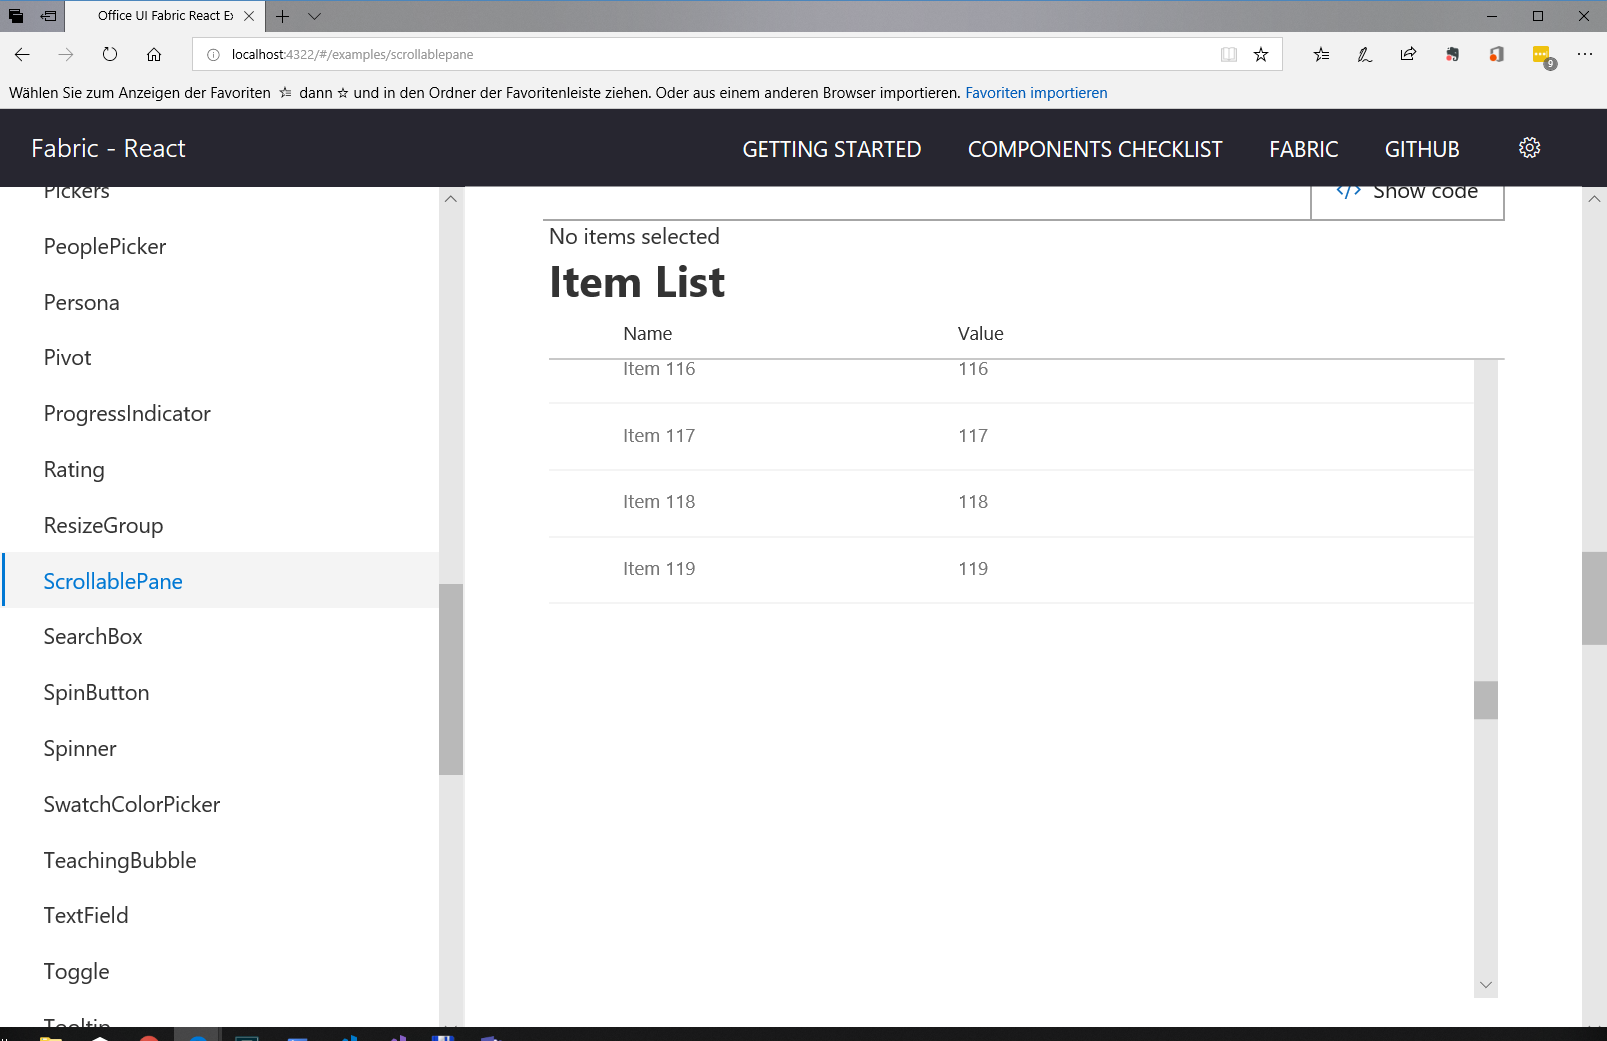Viewport: 1607px width, 1041px height.
Task: Click the Favoriten importieren link
Action: [x=1036, y=92]
